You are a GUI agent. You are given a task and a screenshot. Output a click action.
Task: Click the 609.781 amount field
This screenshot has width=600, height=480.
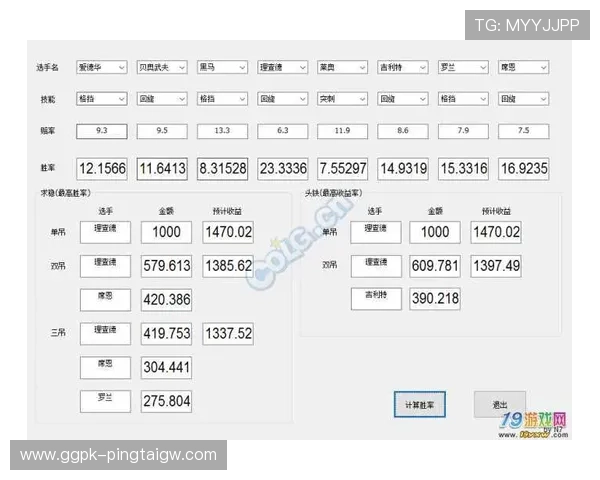pos(435,266)
